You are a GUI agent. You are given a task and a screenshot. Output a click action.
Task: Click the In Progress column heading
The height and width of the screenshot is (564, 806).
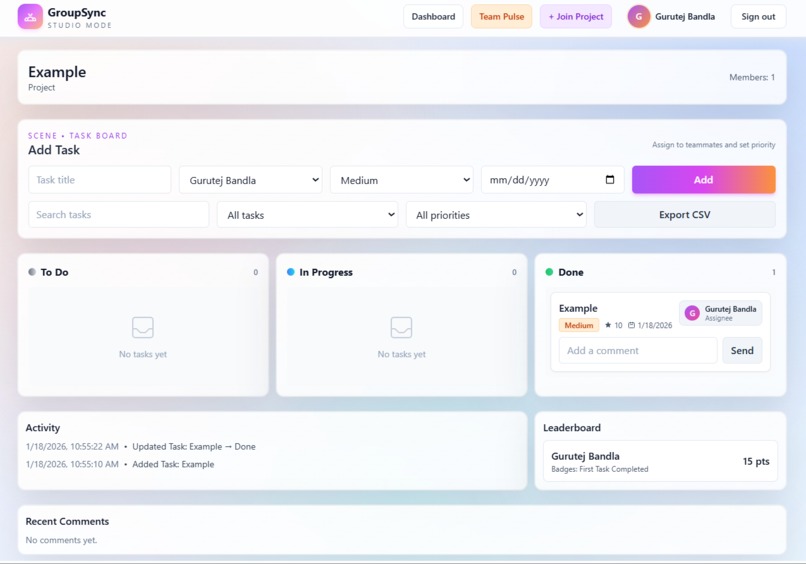coord(326,272)
